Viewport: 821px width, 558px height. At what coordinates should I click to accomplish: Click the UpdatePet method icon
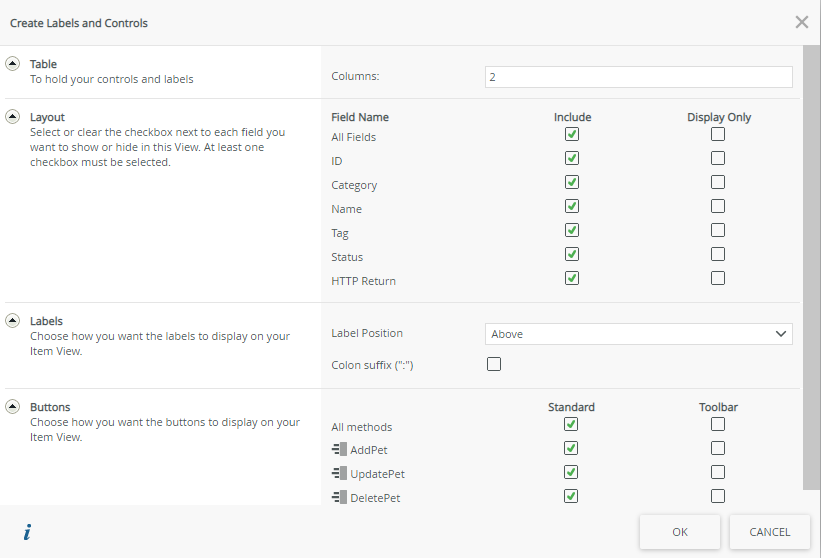pyautogui.click(x=339, y=474)
